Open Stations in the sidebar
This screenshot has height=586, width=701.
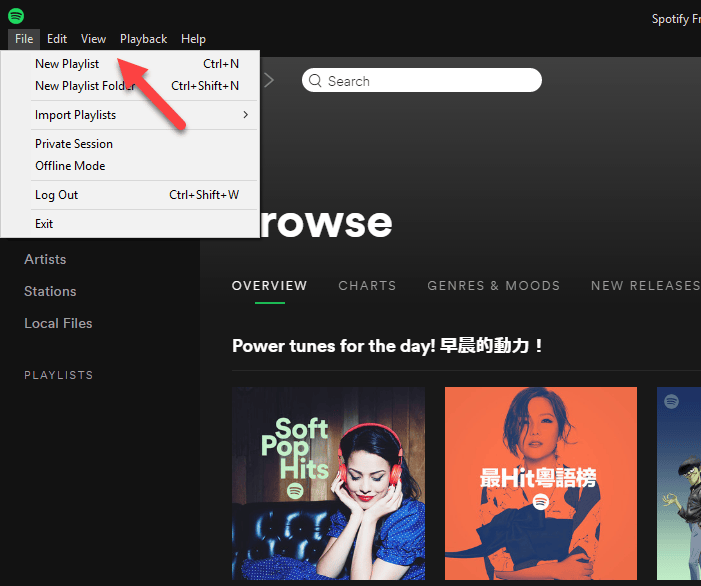point(50,291)
